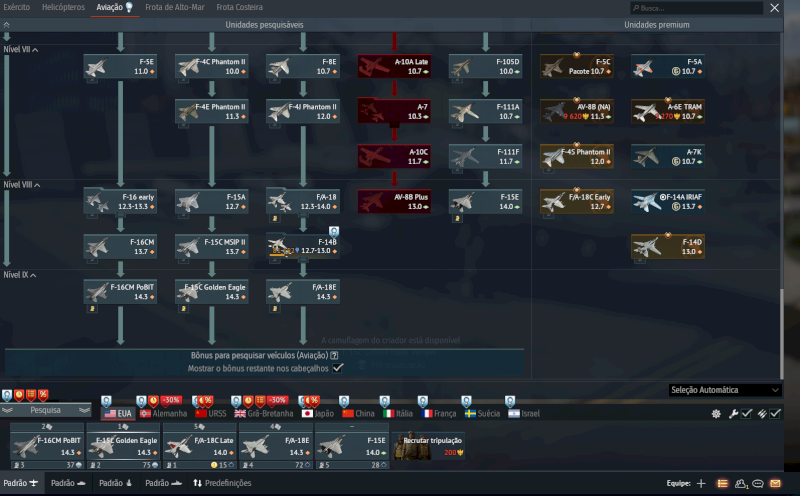Open the F/A-18 group folder
Screen dimensions: 800x496
pyautogui.click(x=303, y=202)
